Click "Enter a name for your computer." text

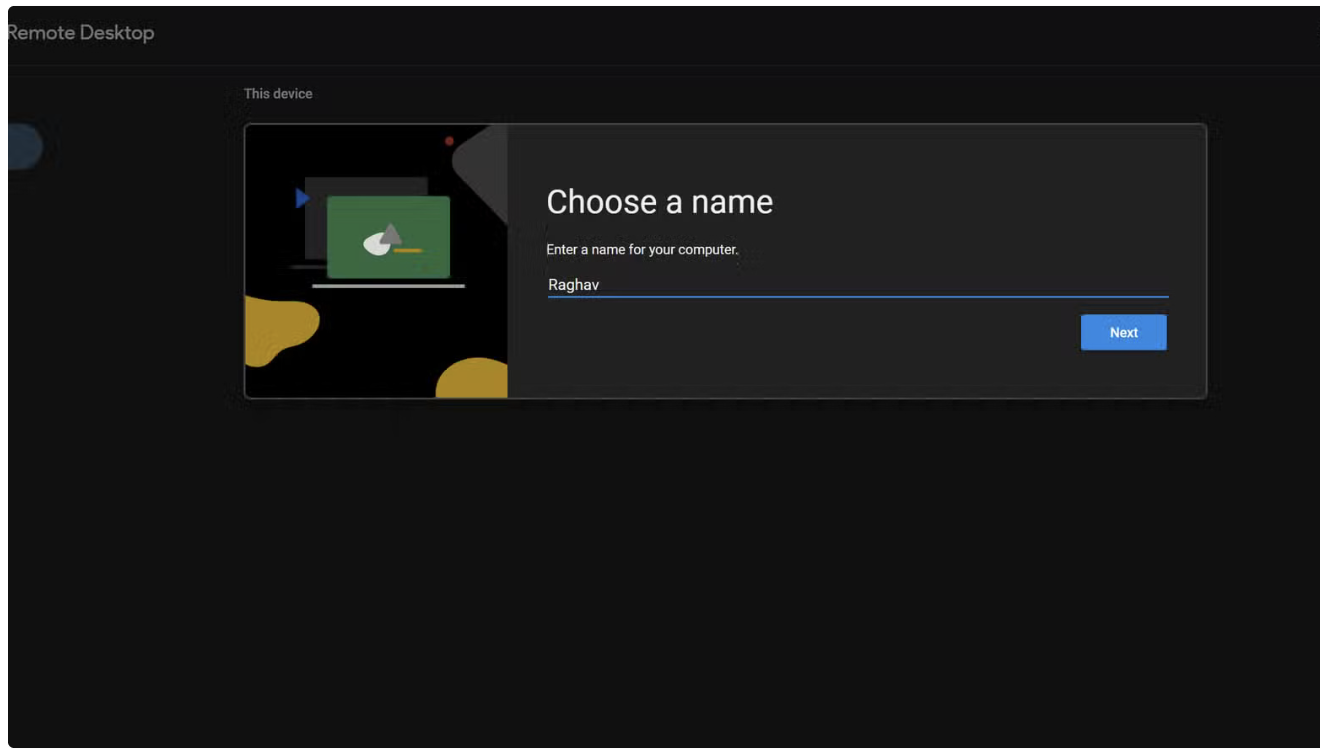[x=642, y=250]
